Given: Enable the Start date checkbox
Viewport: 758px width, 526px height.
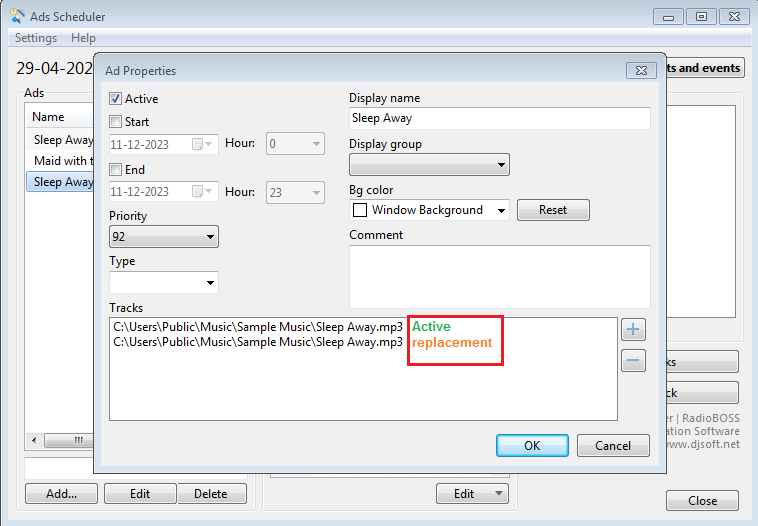Looking at the screenshot, I should 116,122.
